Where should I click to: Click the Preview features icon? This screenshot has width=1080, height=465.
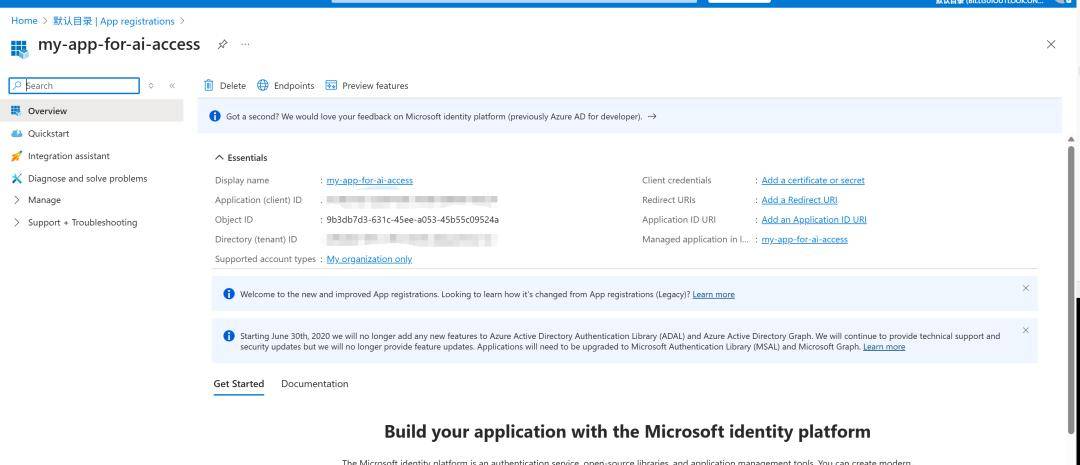(x=331, y=85)
